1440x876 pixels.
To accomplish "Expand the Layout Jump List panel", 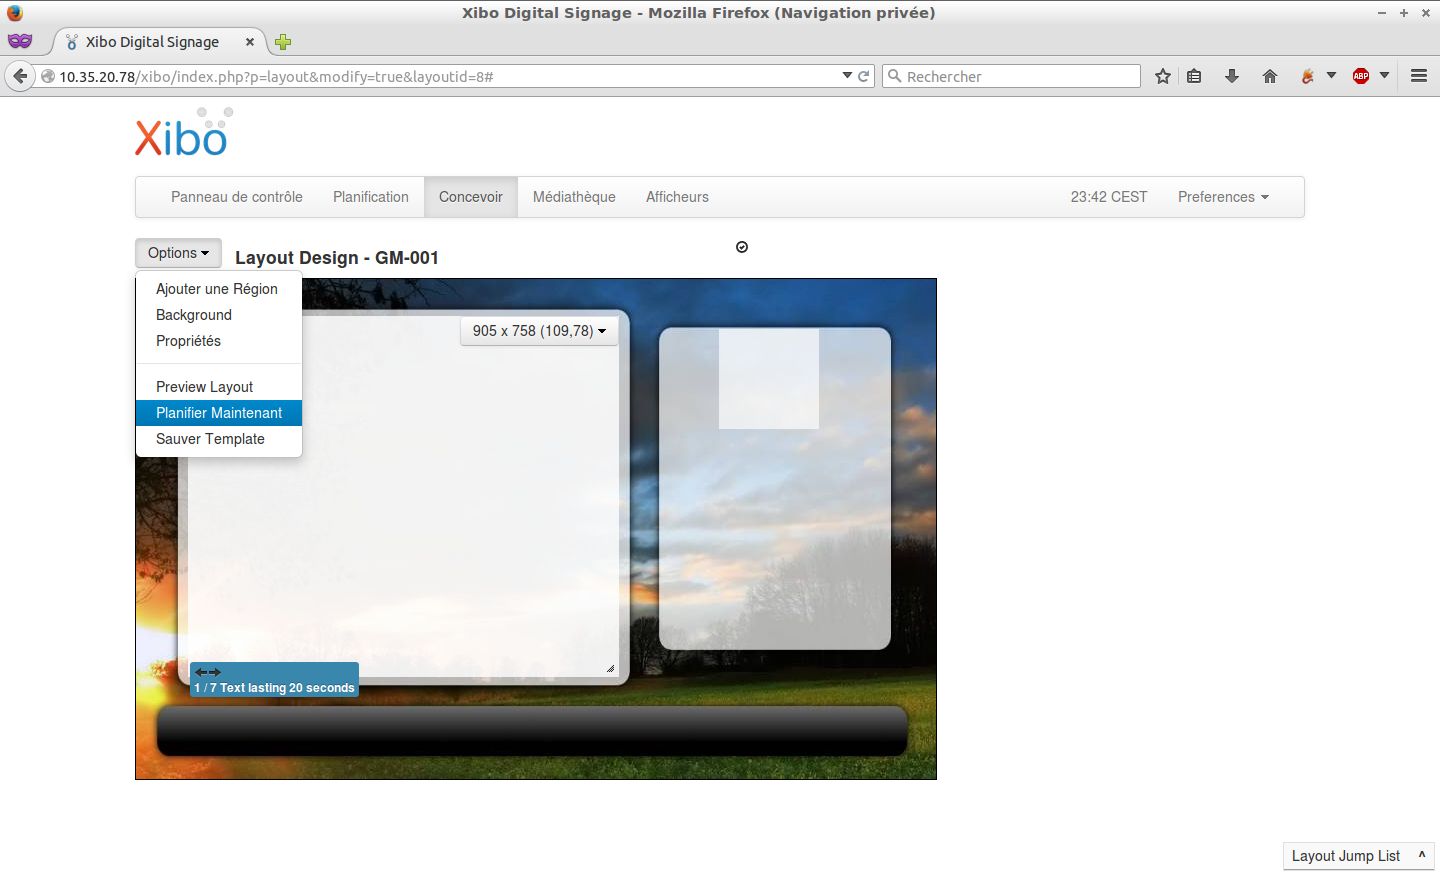I will [x=1358, y=856].
